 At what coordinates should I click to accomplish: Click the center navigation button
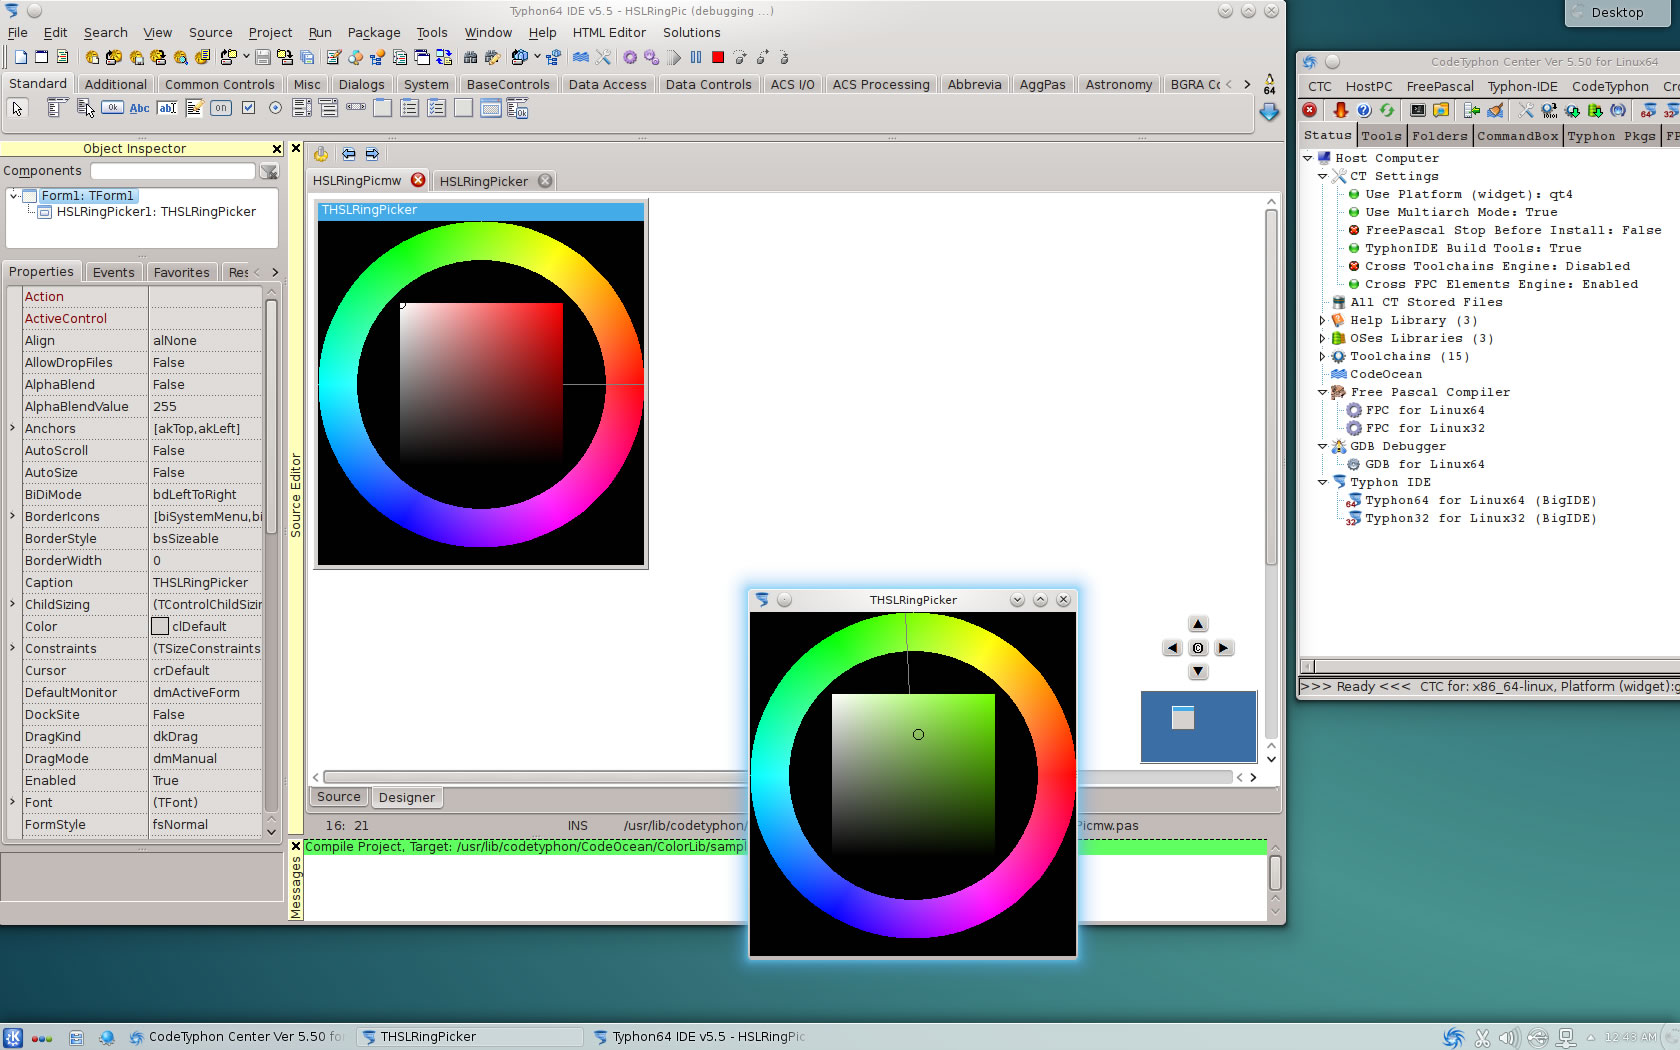coord(1198,648)
